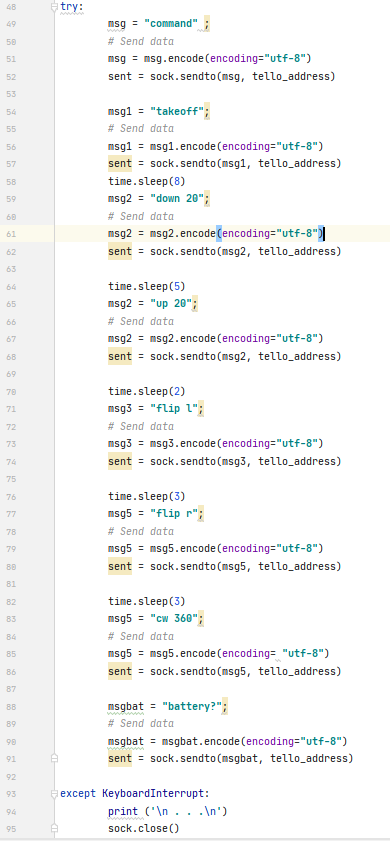Click 'msg5.encode' on line 79
Viewport: 390px width, 841px height.
coord(183,549)
